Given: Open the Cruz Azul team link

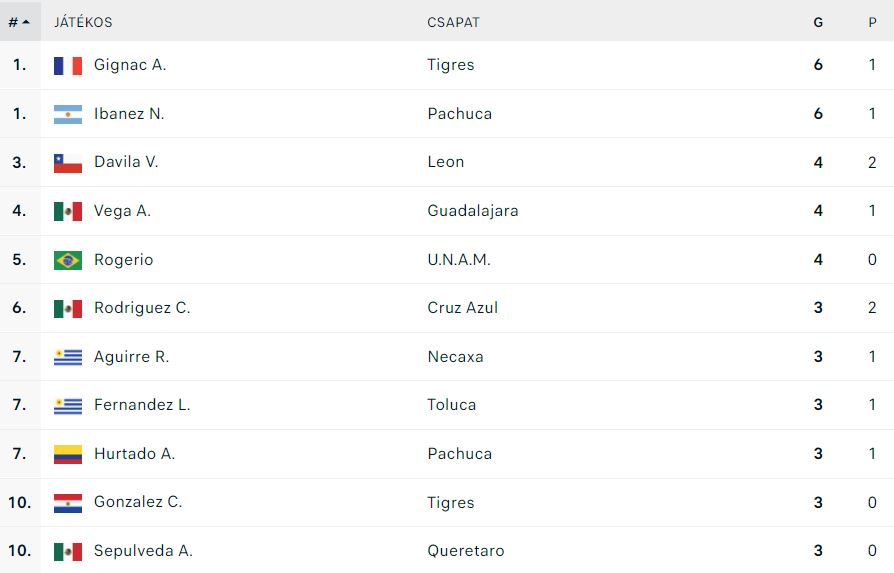Looking at the screenshot, I should [x=462, y=308].
